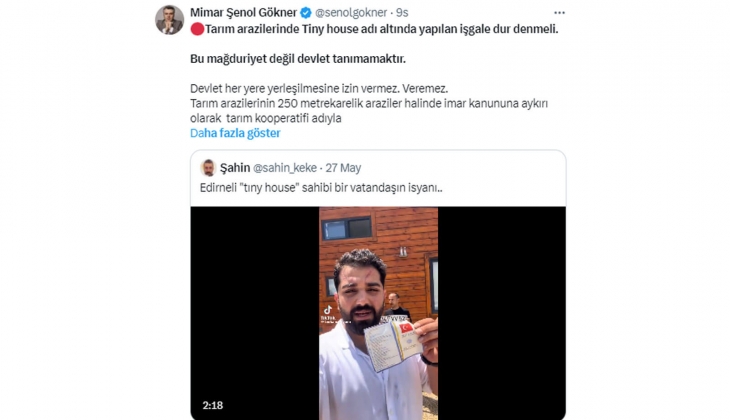This screenshot has height=420, width=730.
Task: Open the "27 May" quoted tweet date
Action: tap(343, 168)
